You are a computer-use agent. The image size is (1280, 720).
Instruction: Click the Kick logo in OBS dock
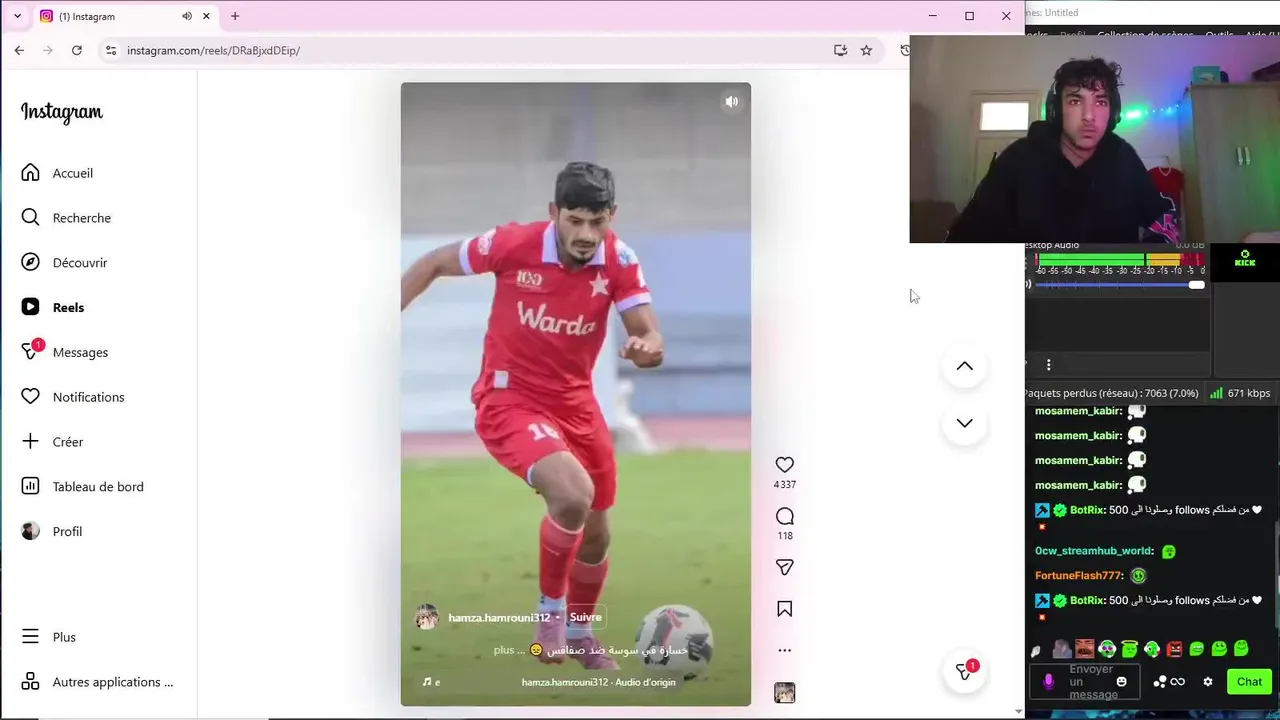coord(1245,259)
